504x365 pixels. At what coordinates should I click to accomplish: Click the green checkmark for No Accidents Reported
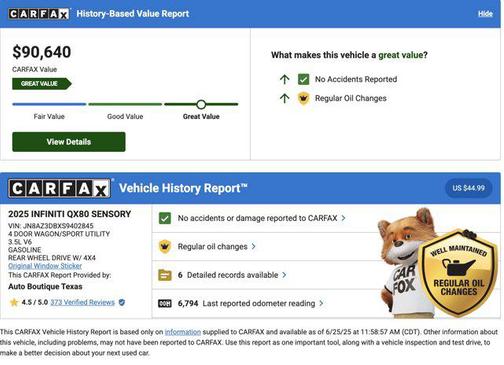pyautogui.click(x=303, y=79)
